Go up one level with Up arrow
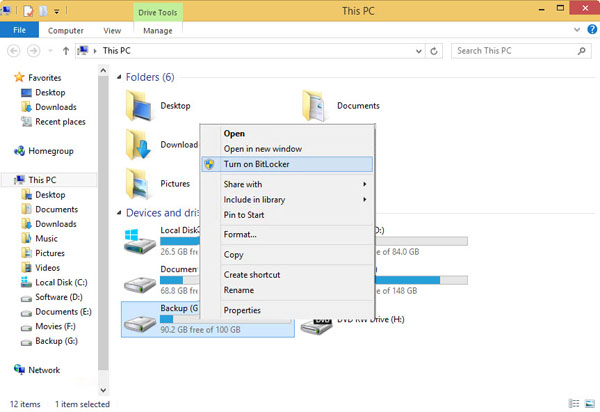 coord(66,51)
